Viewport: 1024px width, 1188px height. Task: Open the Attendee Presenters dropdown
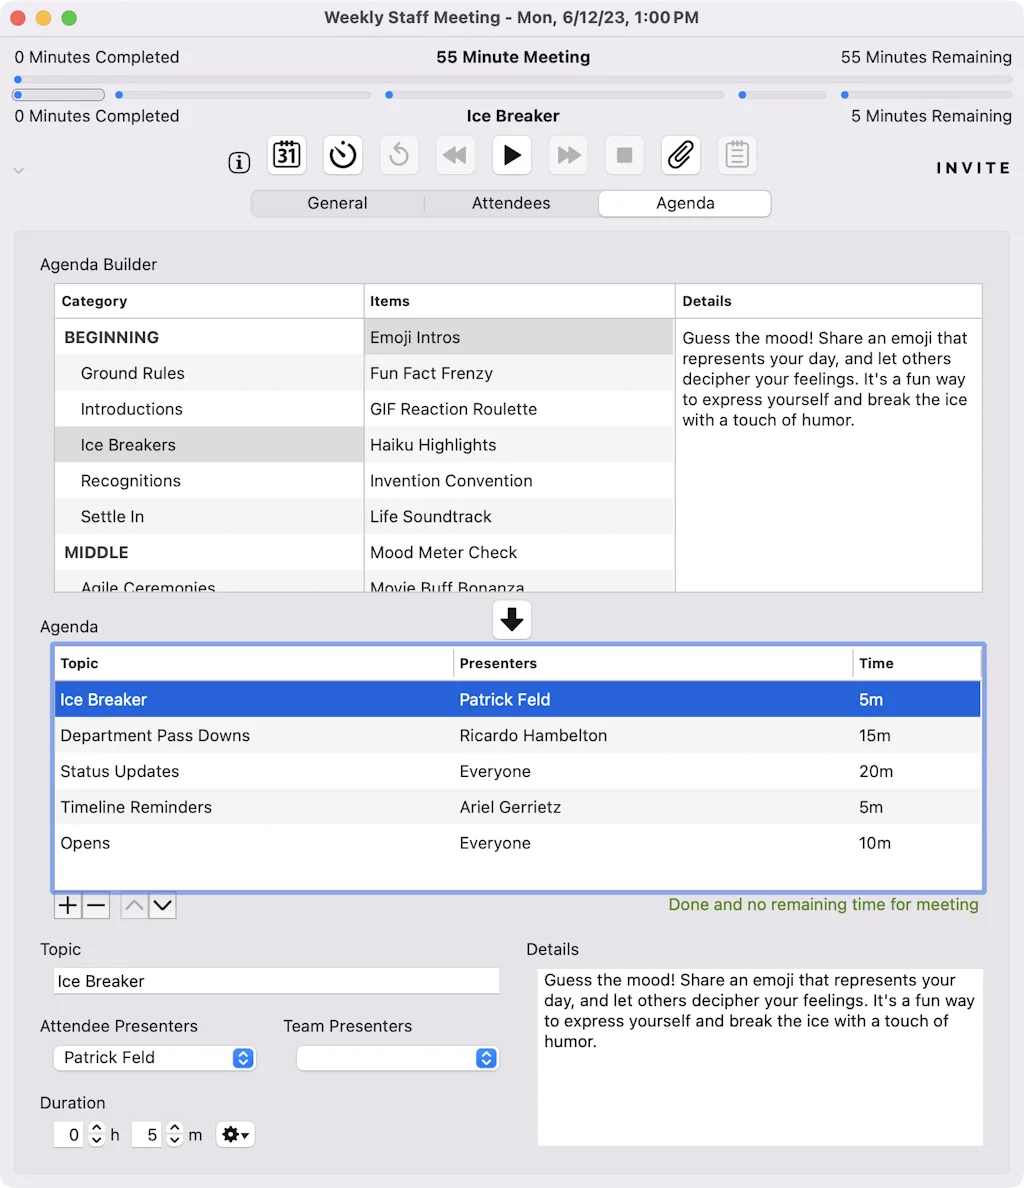point(154,1058)
